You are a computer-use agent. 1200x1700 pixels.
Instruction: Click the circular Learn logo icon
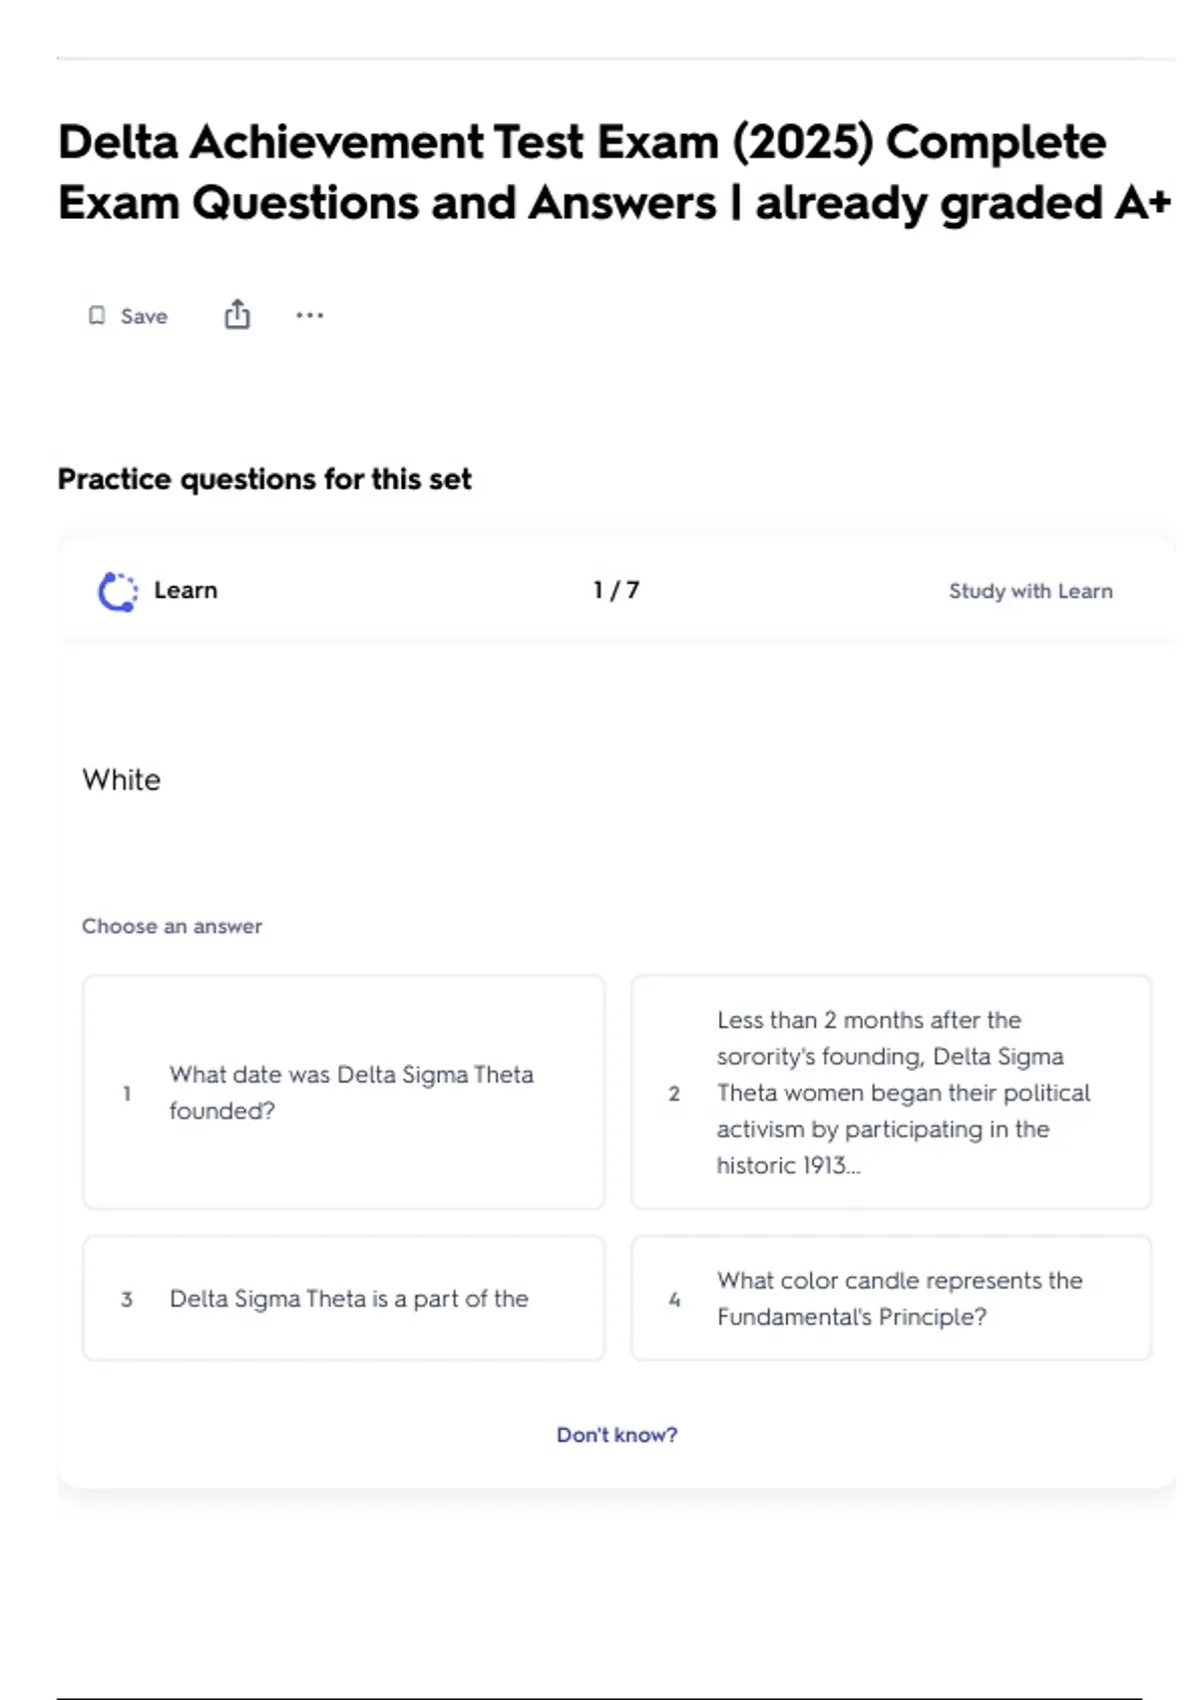[118, 591]
